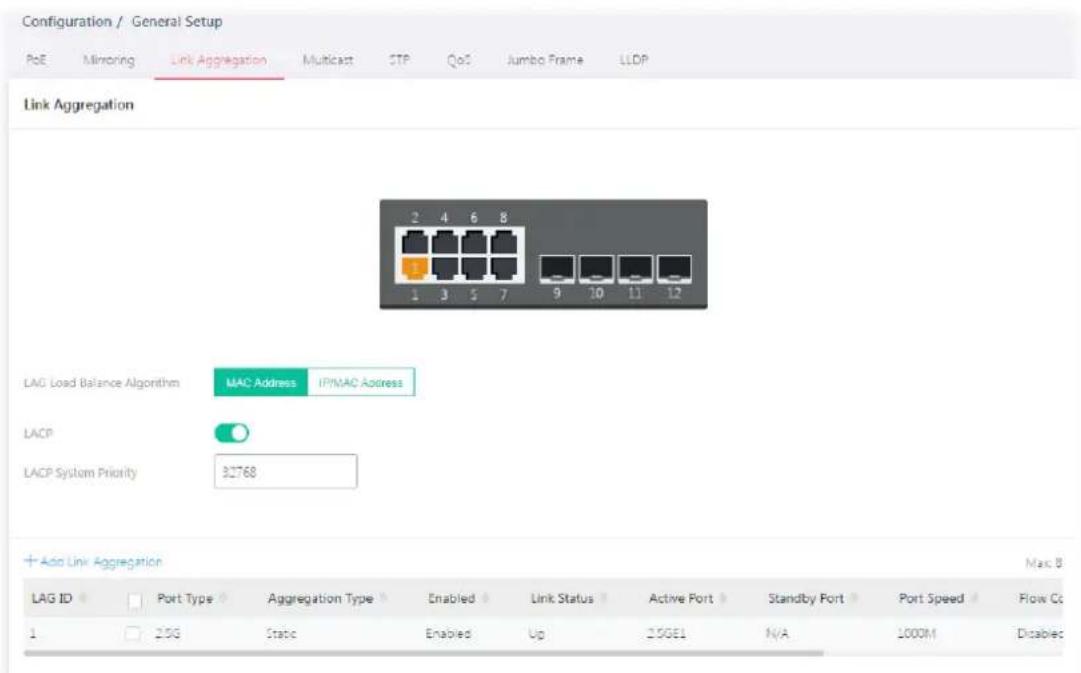Screen dimensions: 1081x673
Task: Open the LLDP tab
Action: 634,60
